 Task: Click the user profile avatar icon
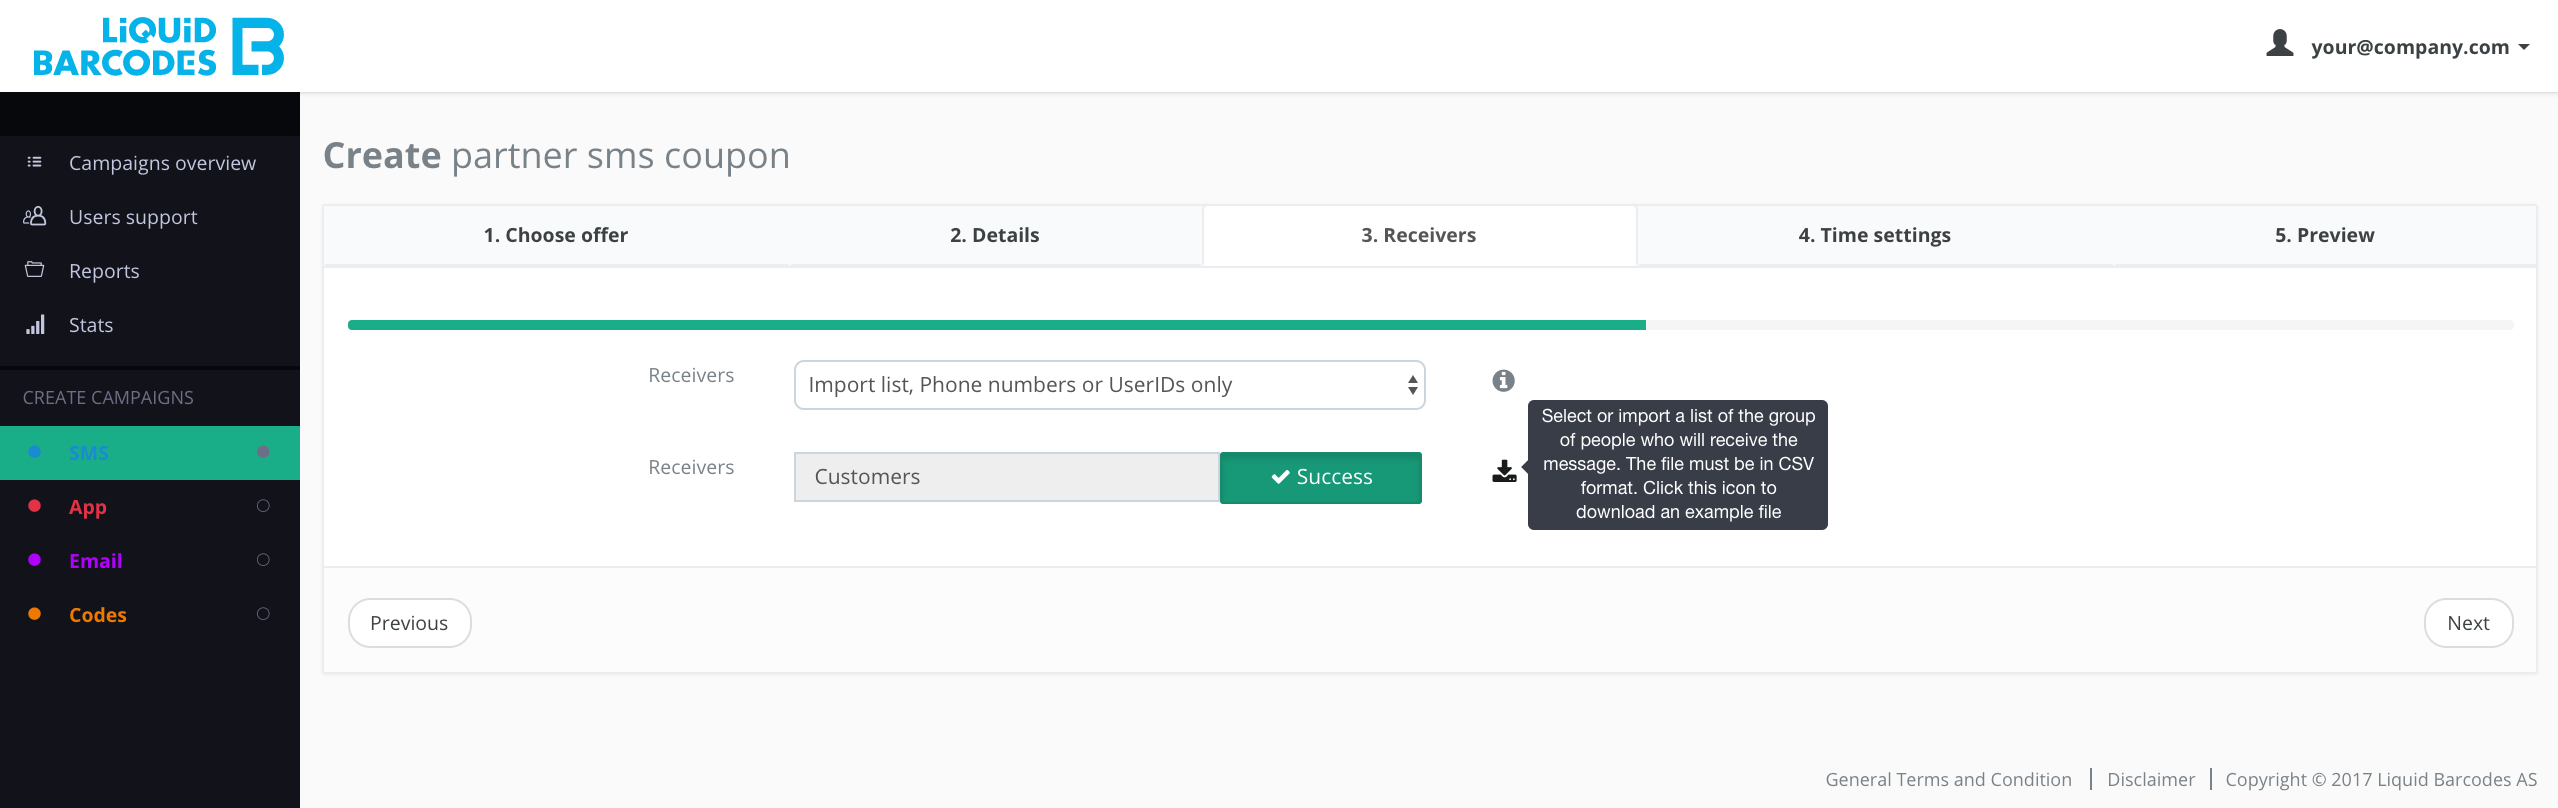(x=2280, y=44)
